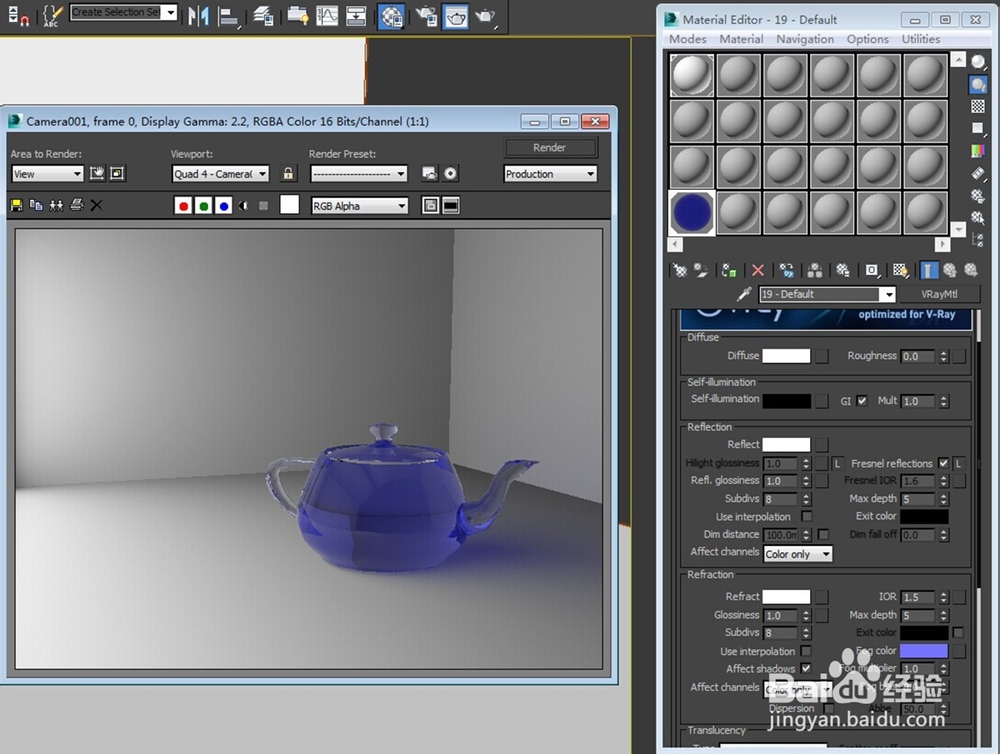Print the rendered image
Screen dimensions: 1000x754
pyautogui.click(x=77, y=205)
